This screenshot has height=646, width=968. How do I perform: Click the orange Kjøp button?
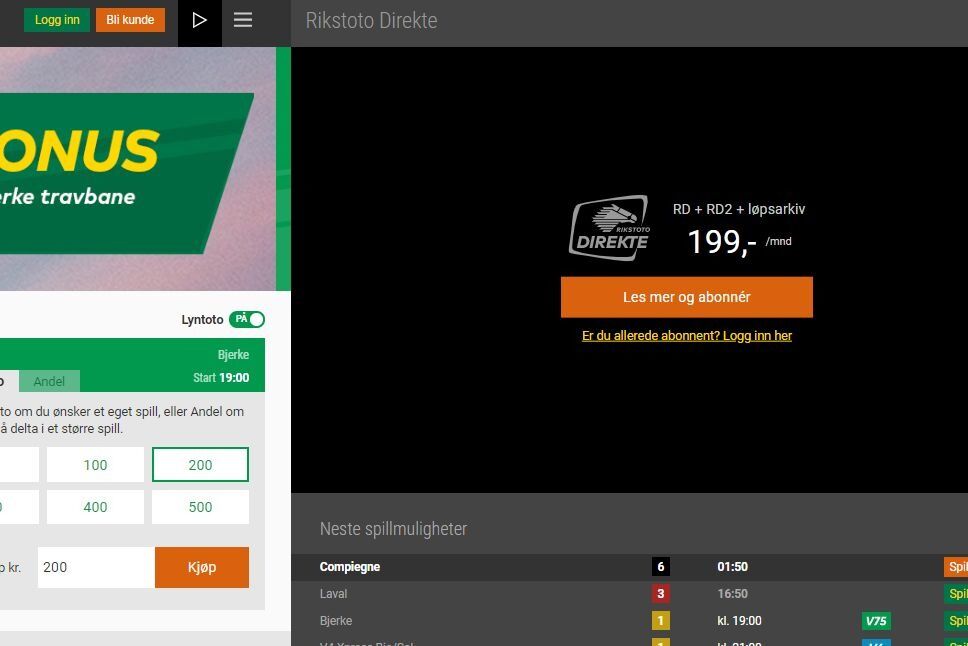tap(202, 567)
